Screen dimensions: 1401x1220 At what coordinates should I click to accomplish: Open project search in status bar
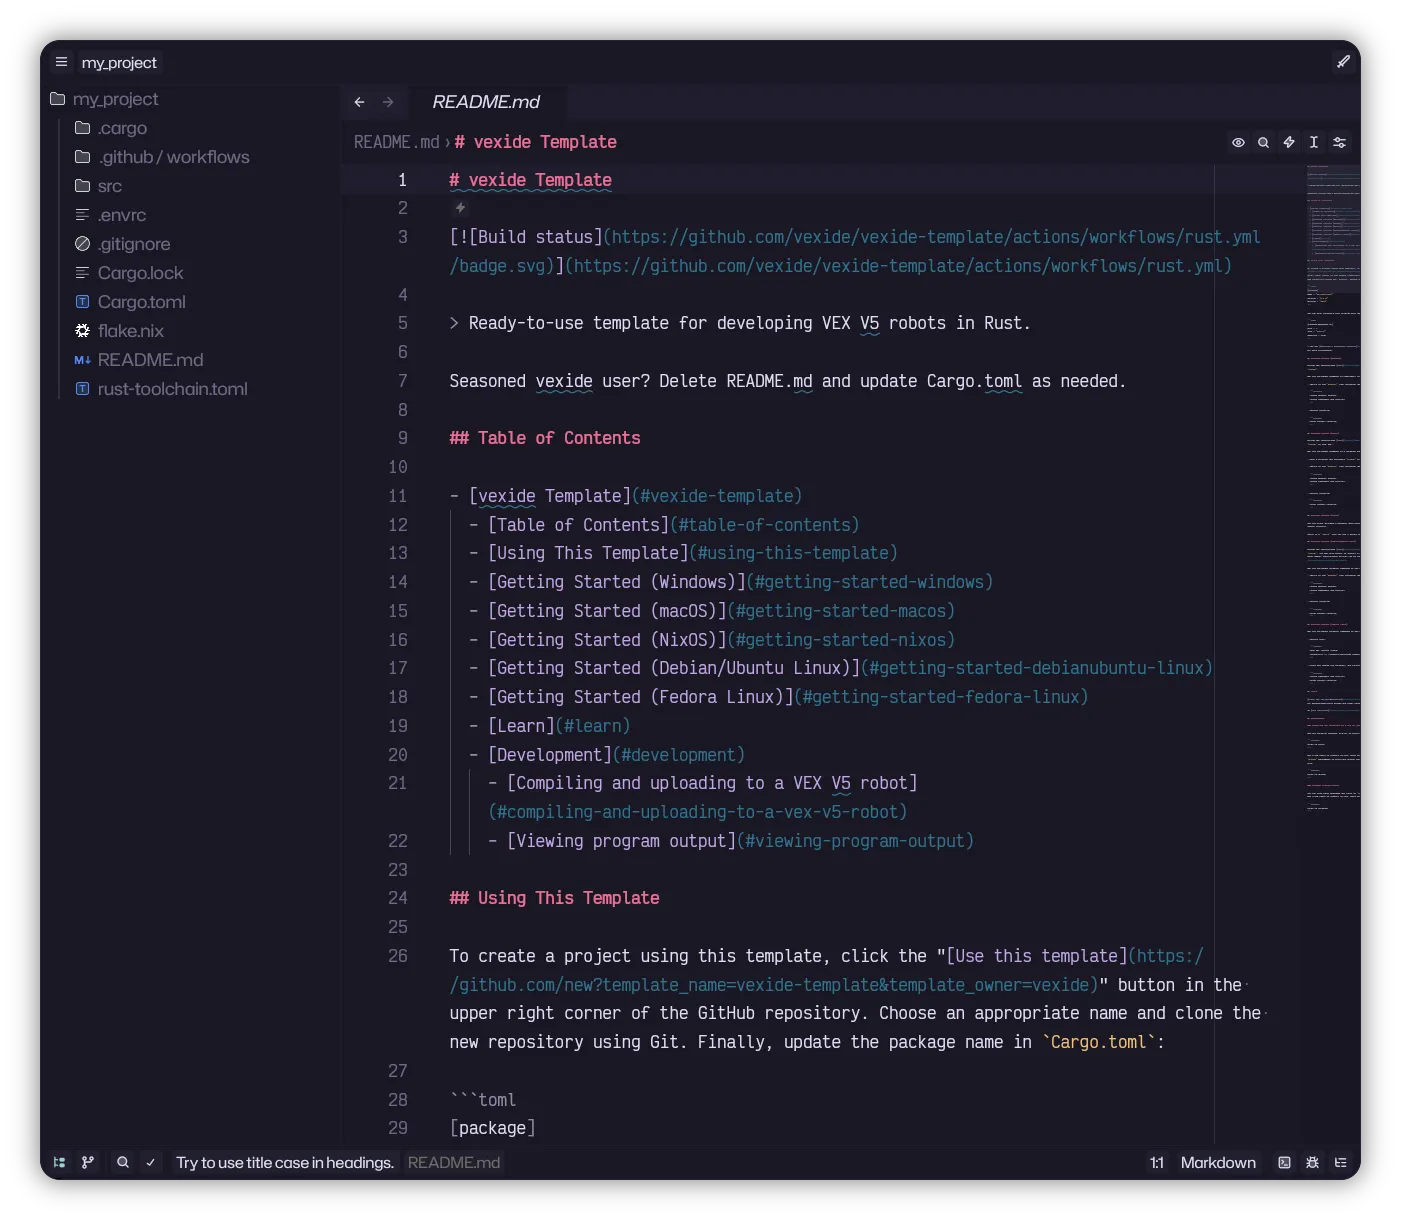123,1162
